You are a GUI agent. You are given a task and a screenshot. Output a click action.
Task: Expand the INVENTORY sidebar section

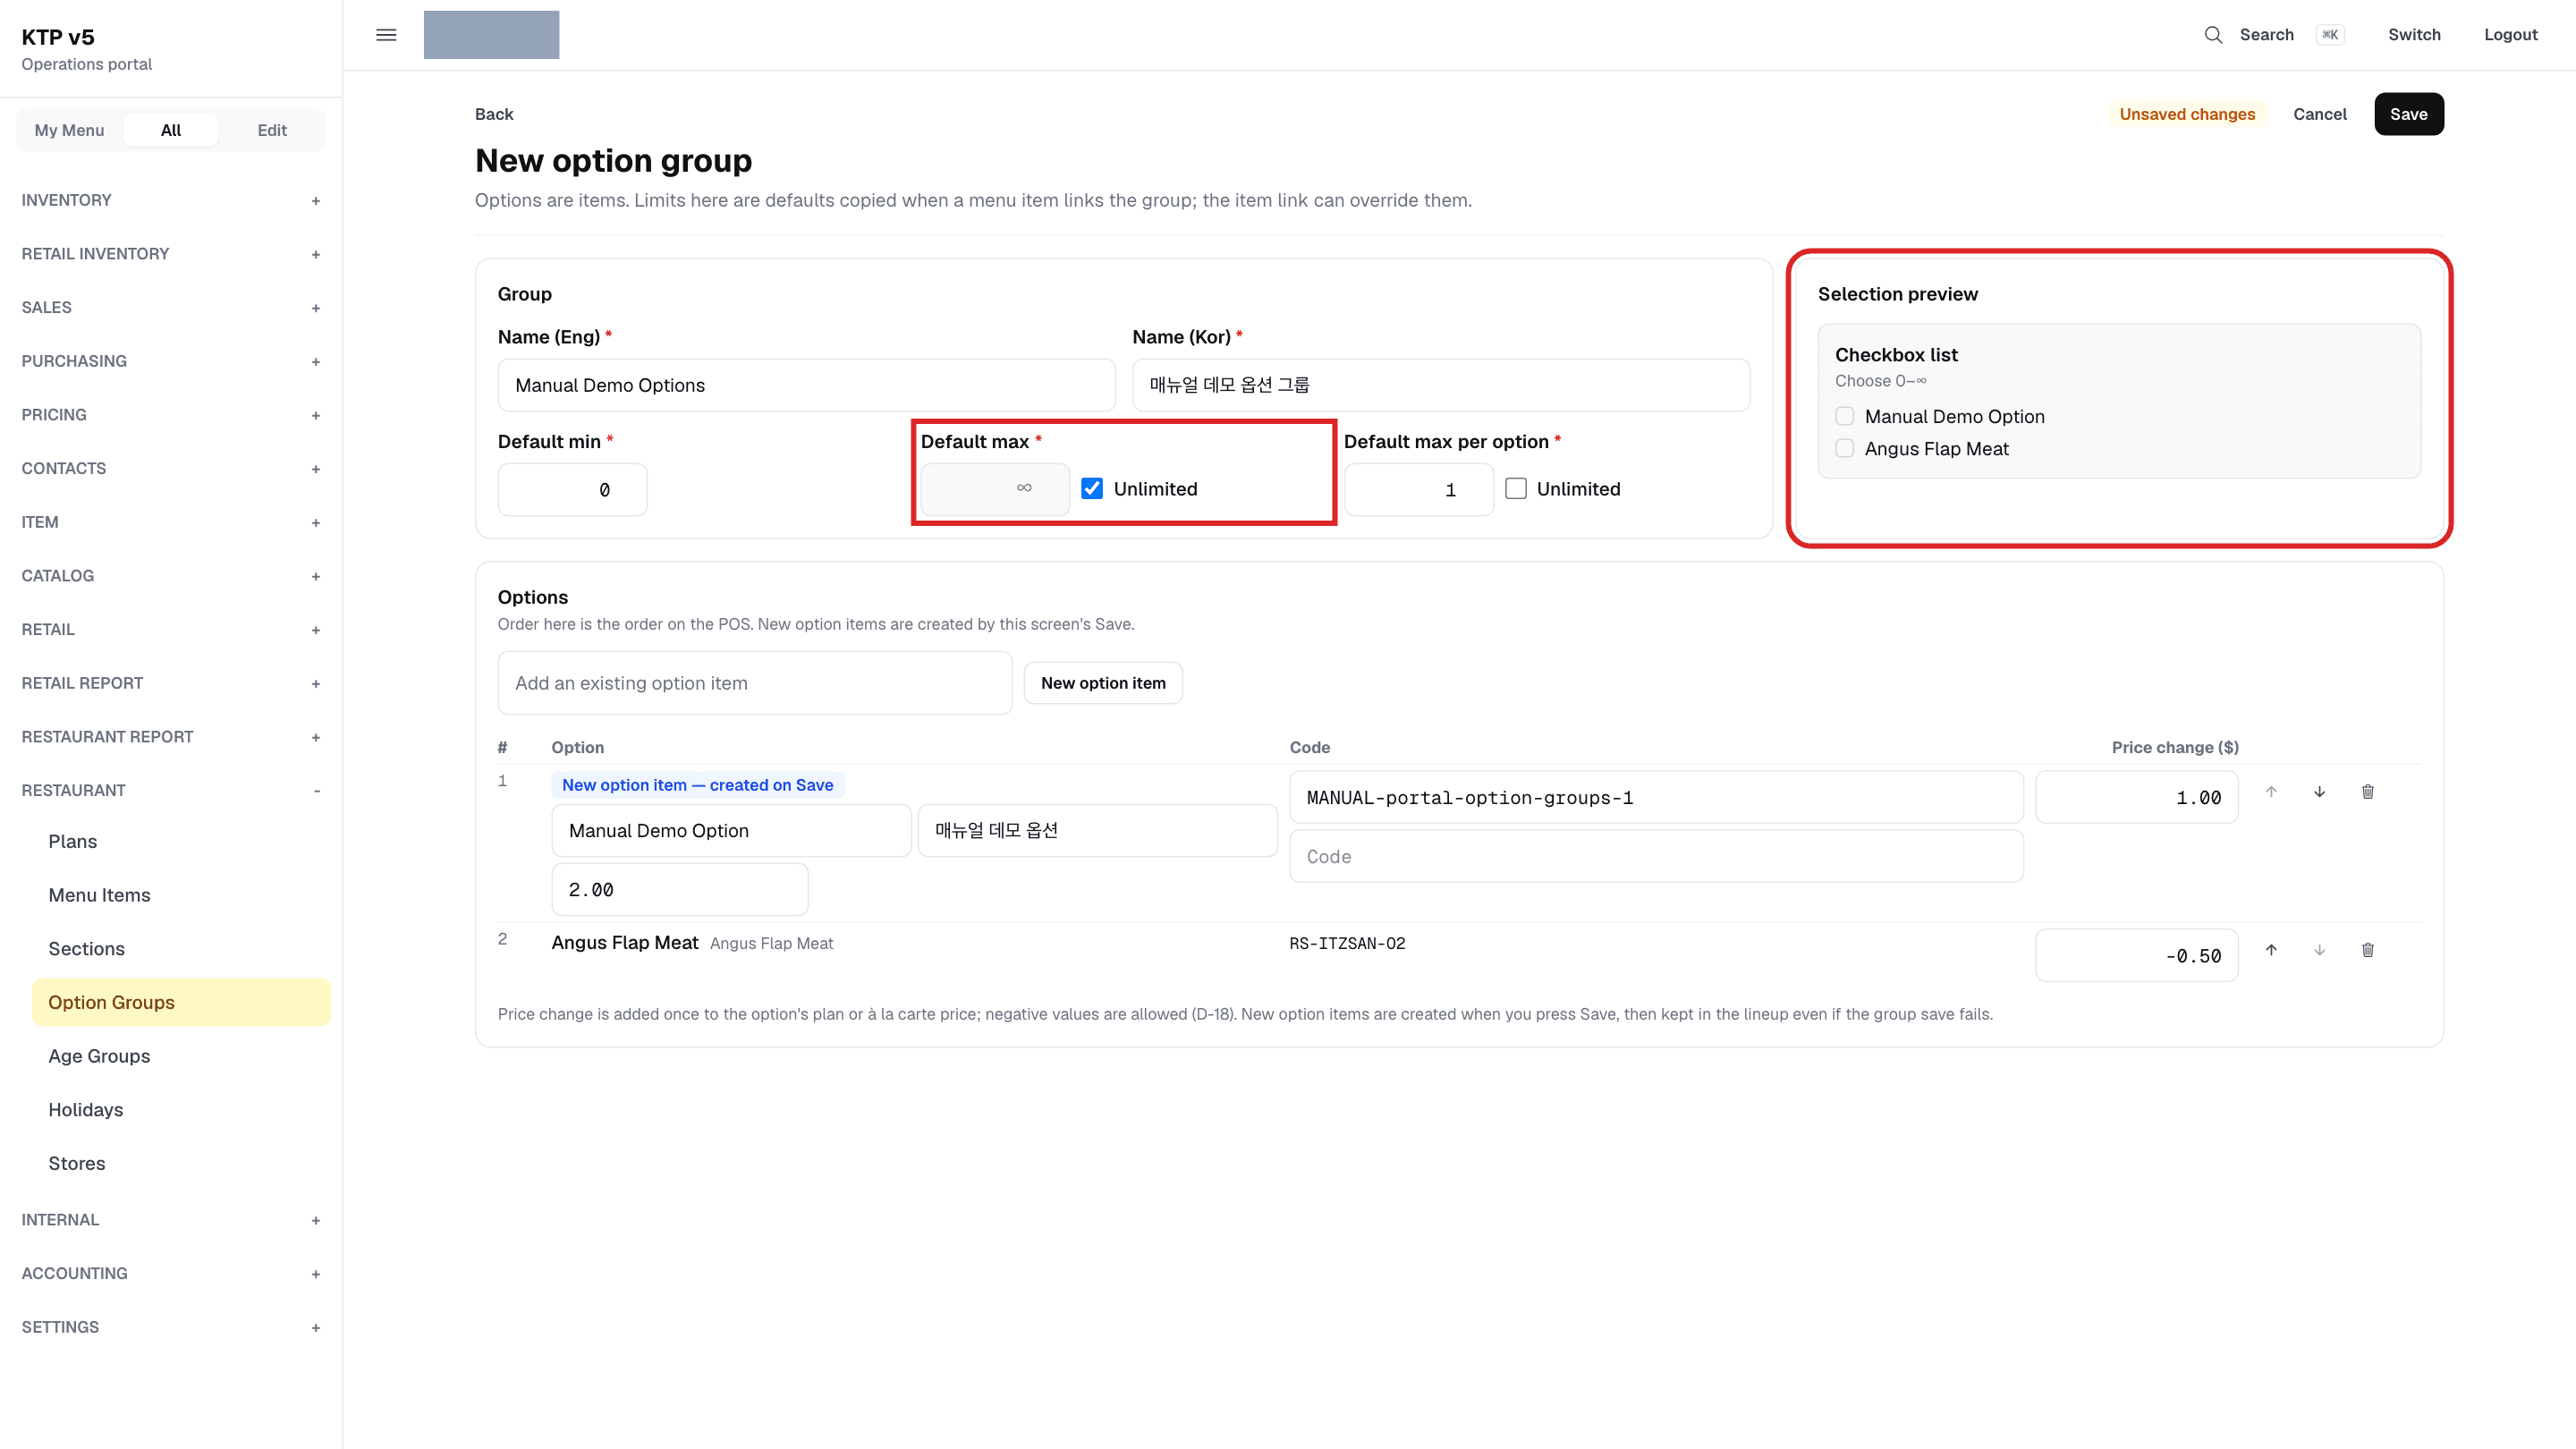click(x=171, y=200)
